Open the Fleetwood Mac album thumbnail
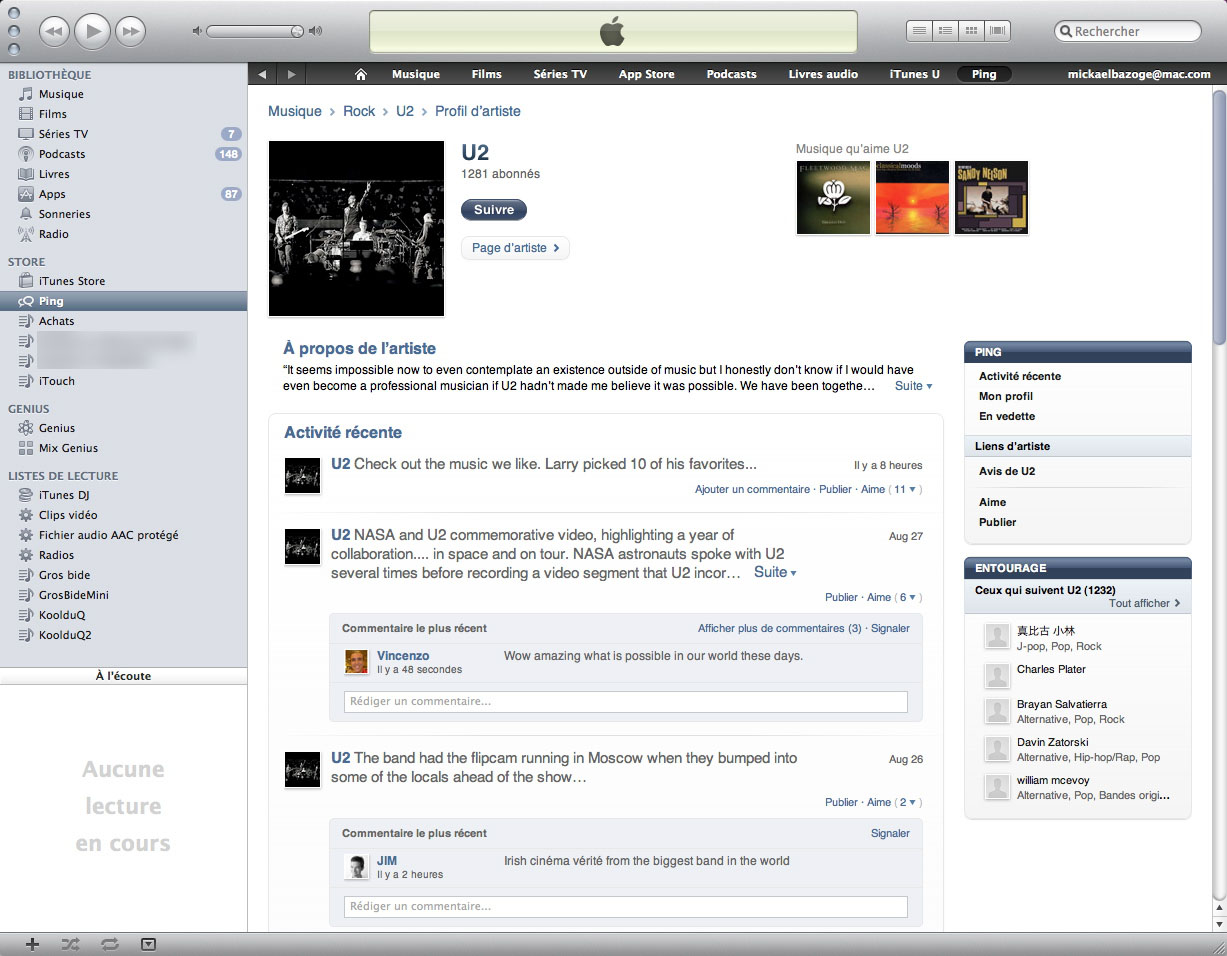This screenshot has height=956, width=1227. coord(833,197)
